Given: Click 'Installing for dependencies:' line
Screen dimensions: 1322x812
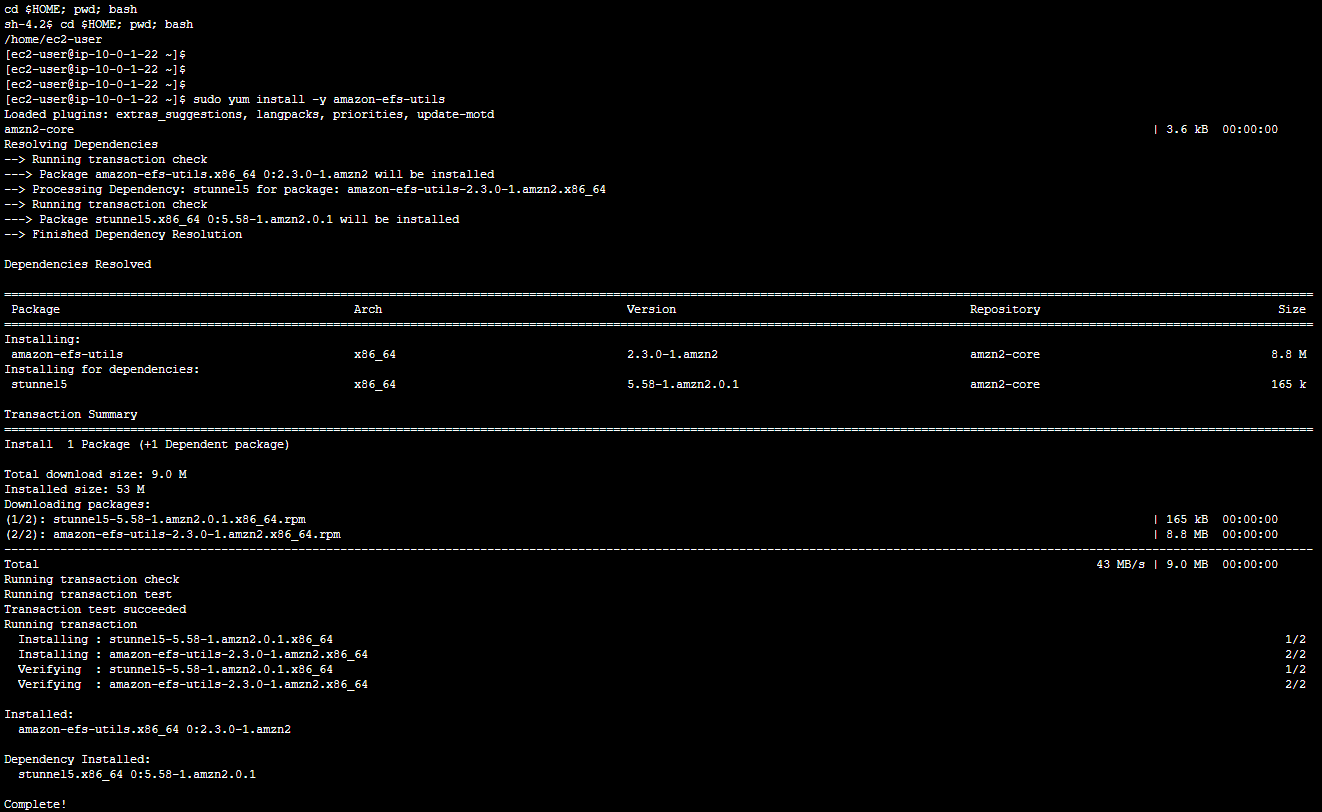Looking at the screenshot, I should (102, 369).
